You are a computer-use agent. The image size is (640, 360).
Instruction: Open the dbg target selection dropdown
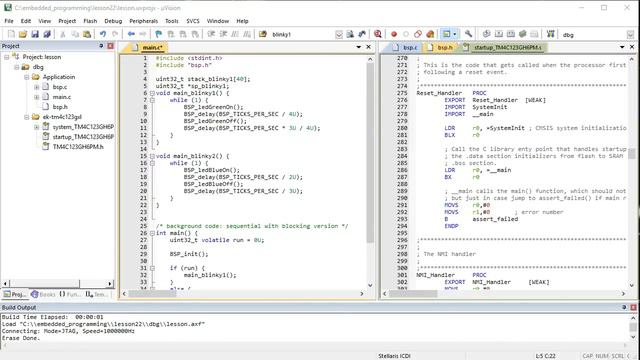[x=630, y=35]
